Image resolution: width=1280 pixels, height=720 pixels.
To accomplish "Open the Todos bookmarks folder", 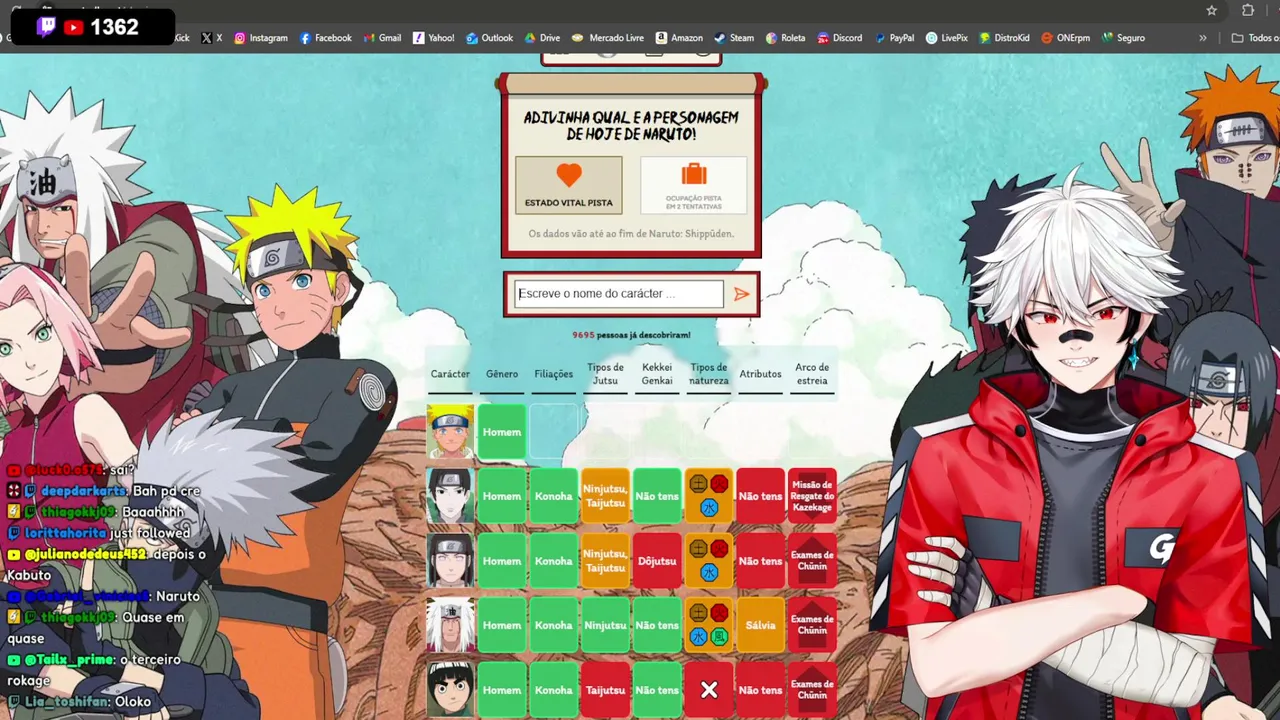I will [1255, 38].
